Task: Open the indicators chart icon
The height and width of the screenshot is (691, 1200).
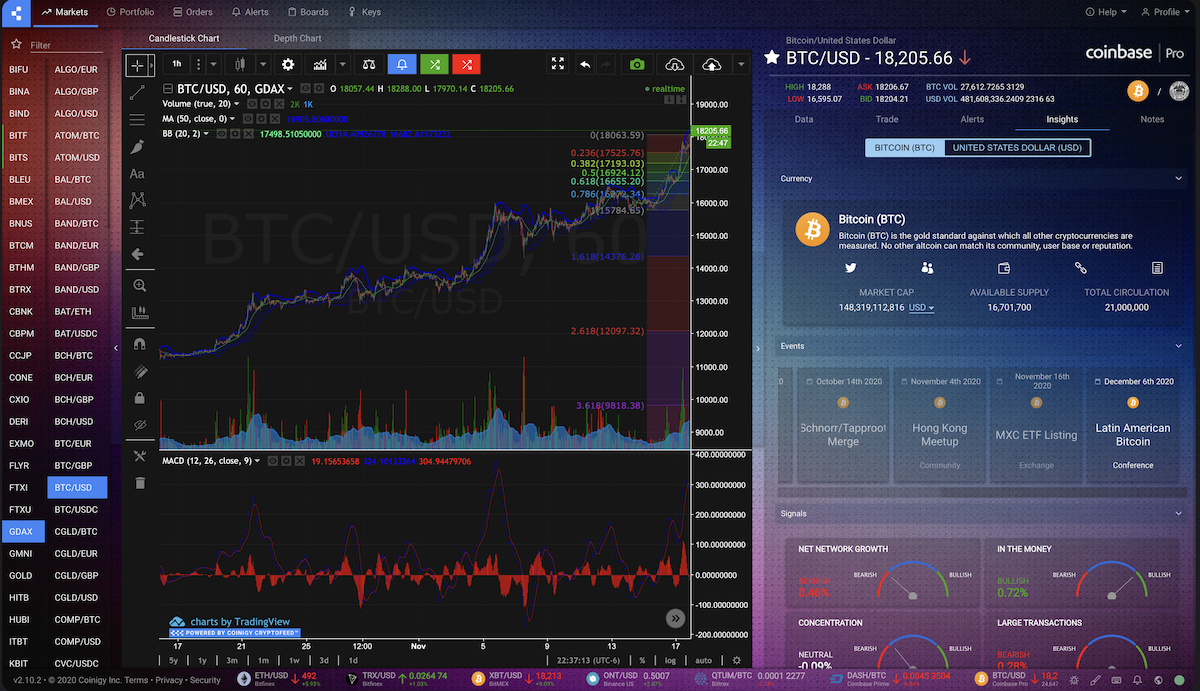Action: (320, 64)
